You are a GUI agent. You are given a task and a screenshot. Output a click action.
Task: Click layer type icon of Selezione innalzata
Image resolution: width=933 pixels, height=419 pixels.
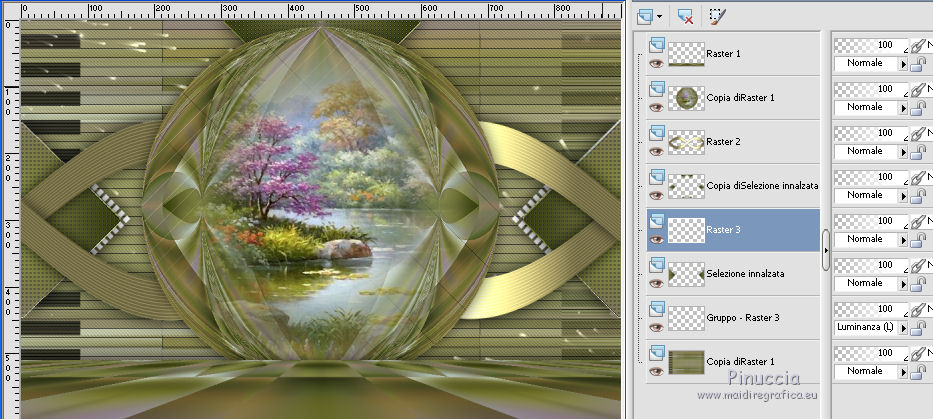tap(656, 264)
